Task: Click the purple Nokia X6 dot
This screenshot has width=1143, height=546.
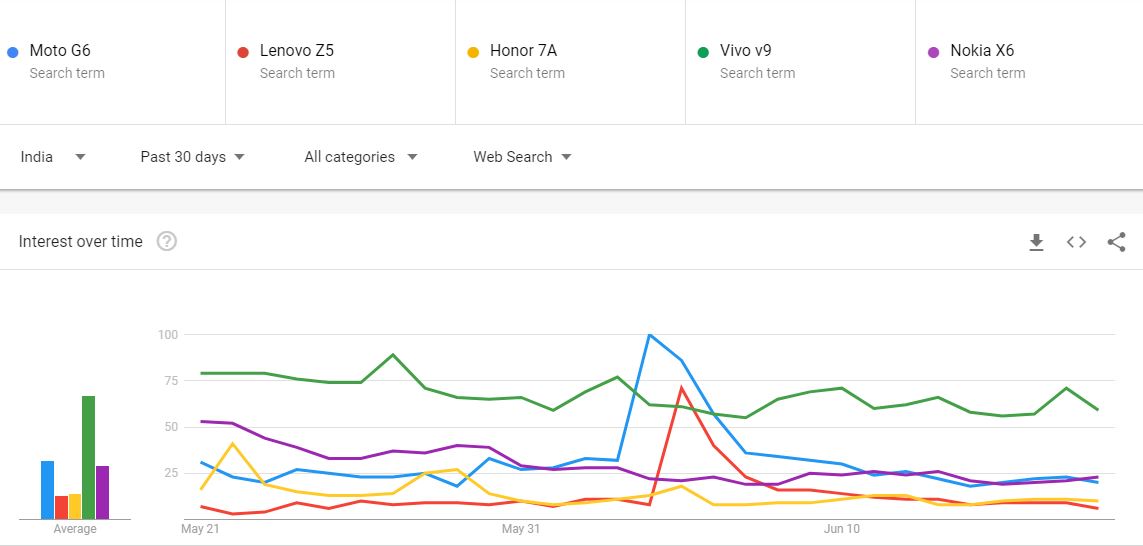Action: (933, 51)
